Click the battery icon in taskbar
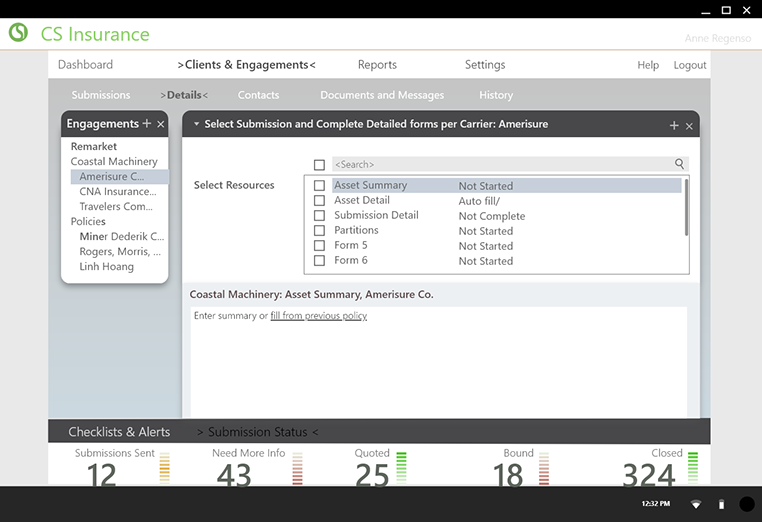 721,504
